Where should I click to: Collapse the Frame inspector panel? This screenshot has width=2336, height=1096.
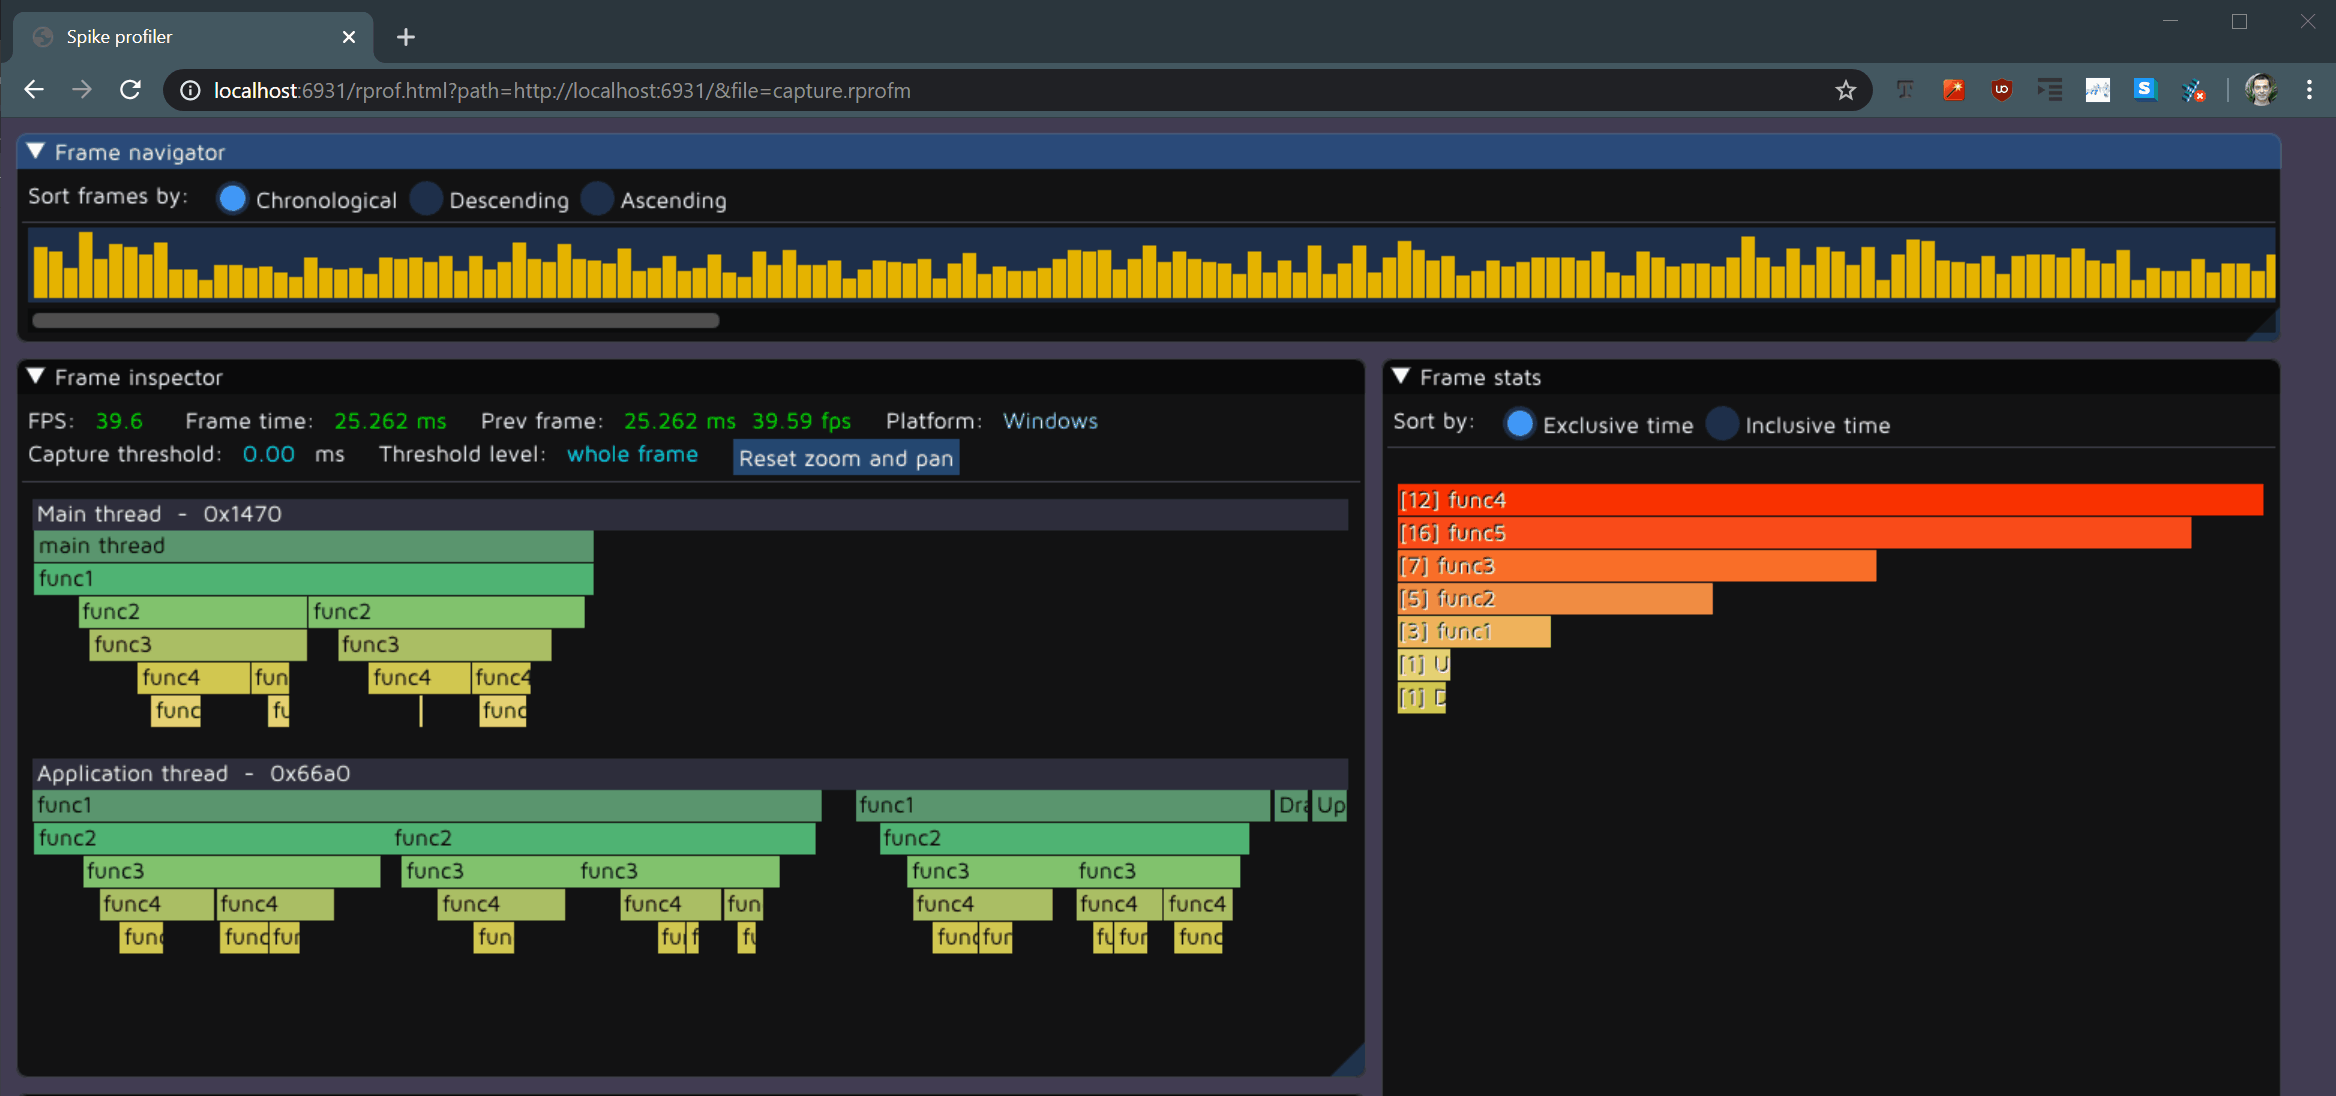coord(36,376)
